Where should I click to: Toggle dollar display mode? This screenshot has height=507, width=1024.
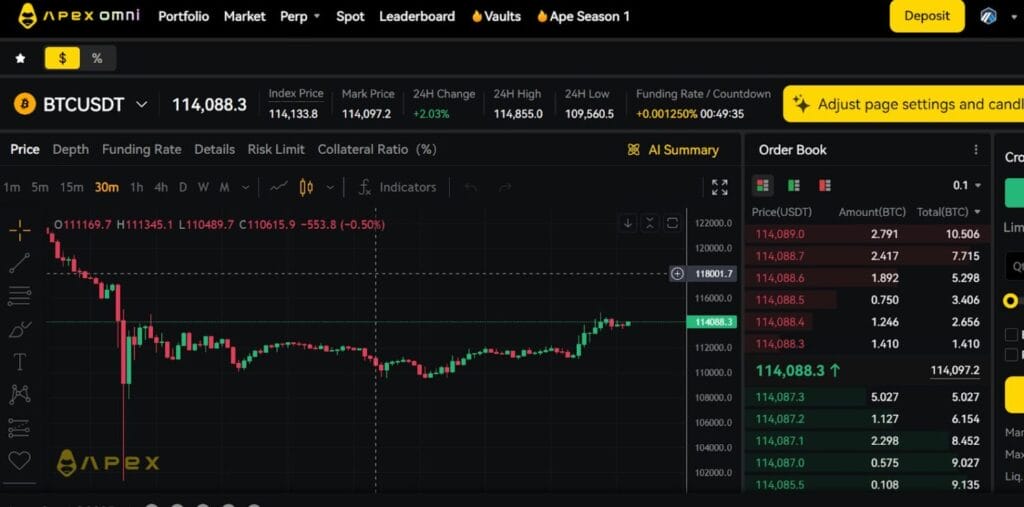[62, 58]
